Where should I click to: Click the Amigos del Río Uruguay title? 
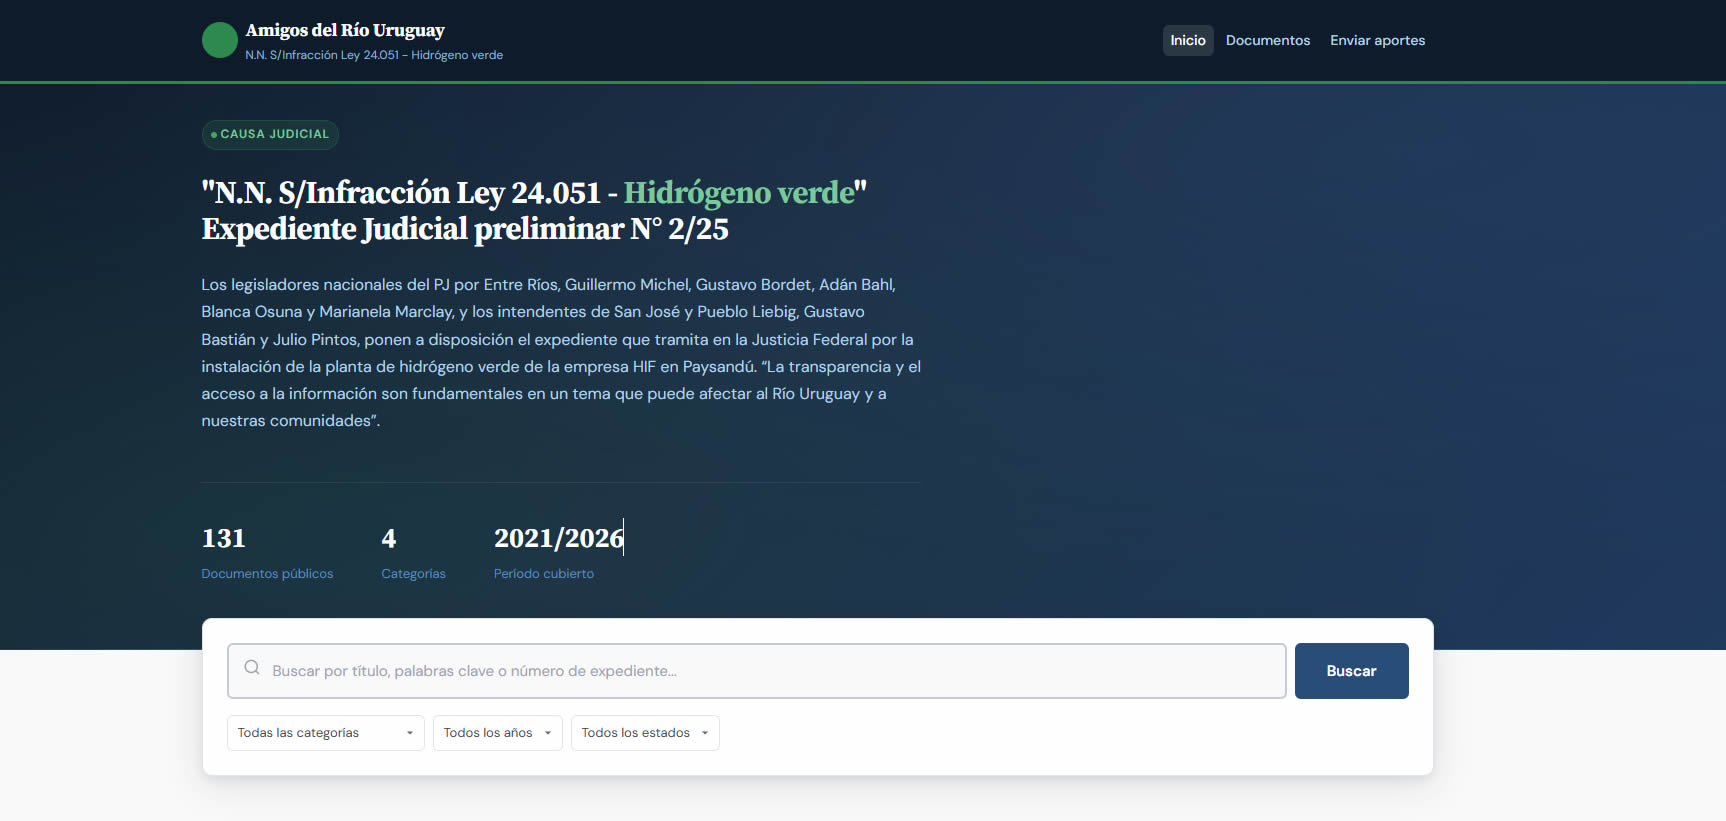click(x=345, y=30)
